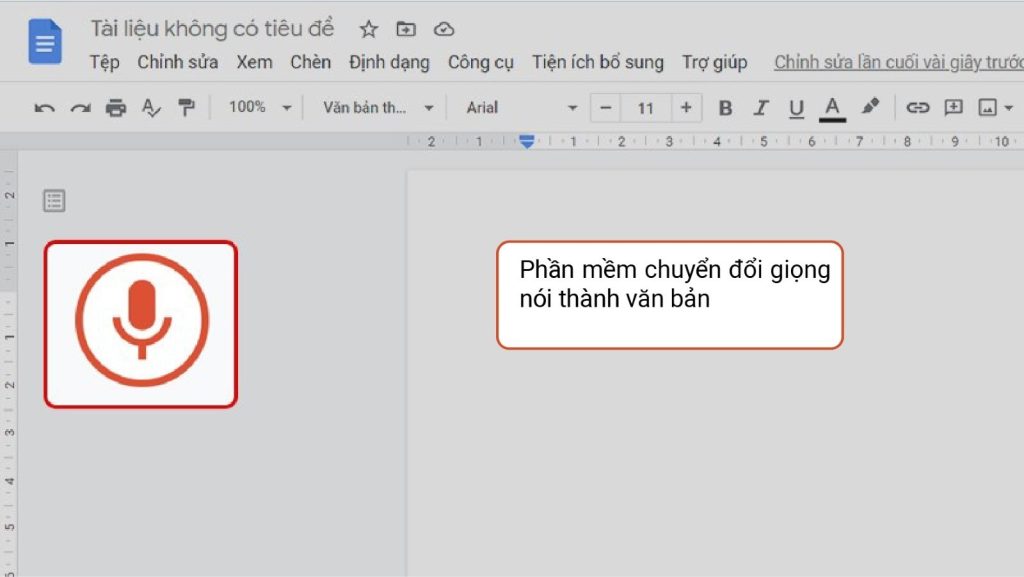Open the Tệp menu
The image size is (1024, 577).
104,63
